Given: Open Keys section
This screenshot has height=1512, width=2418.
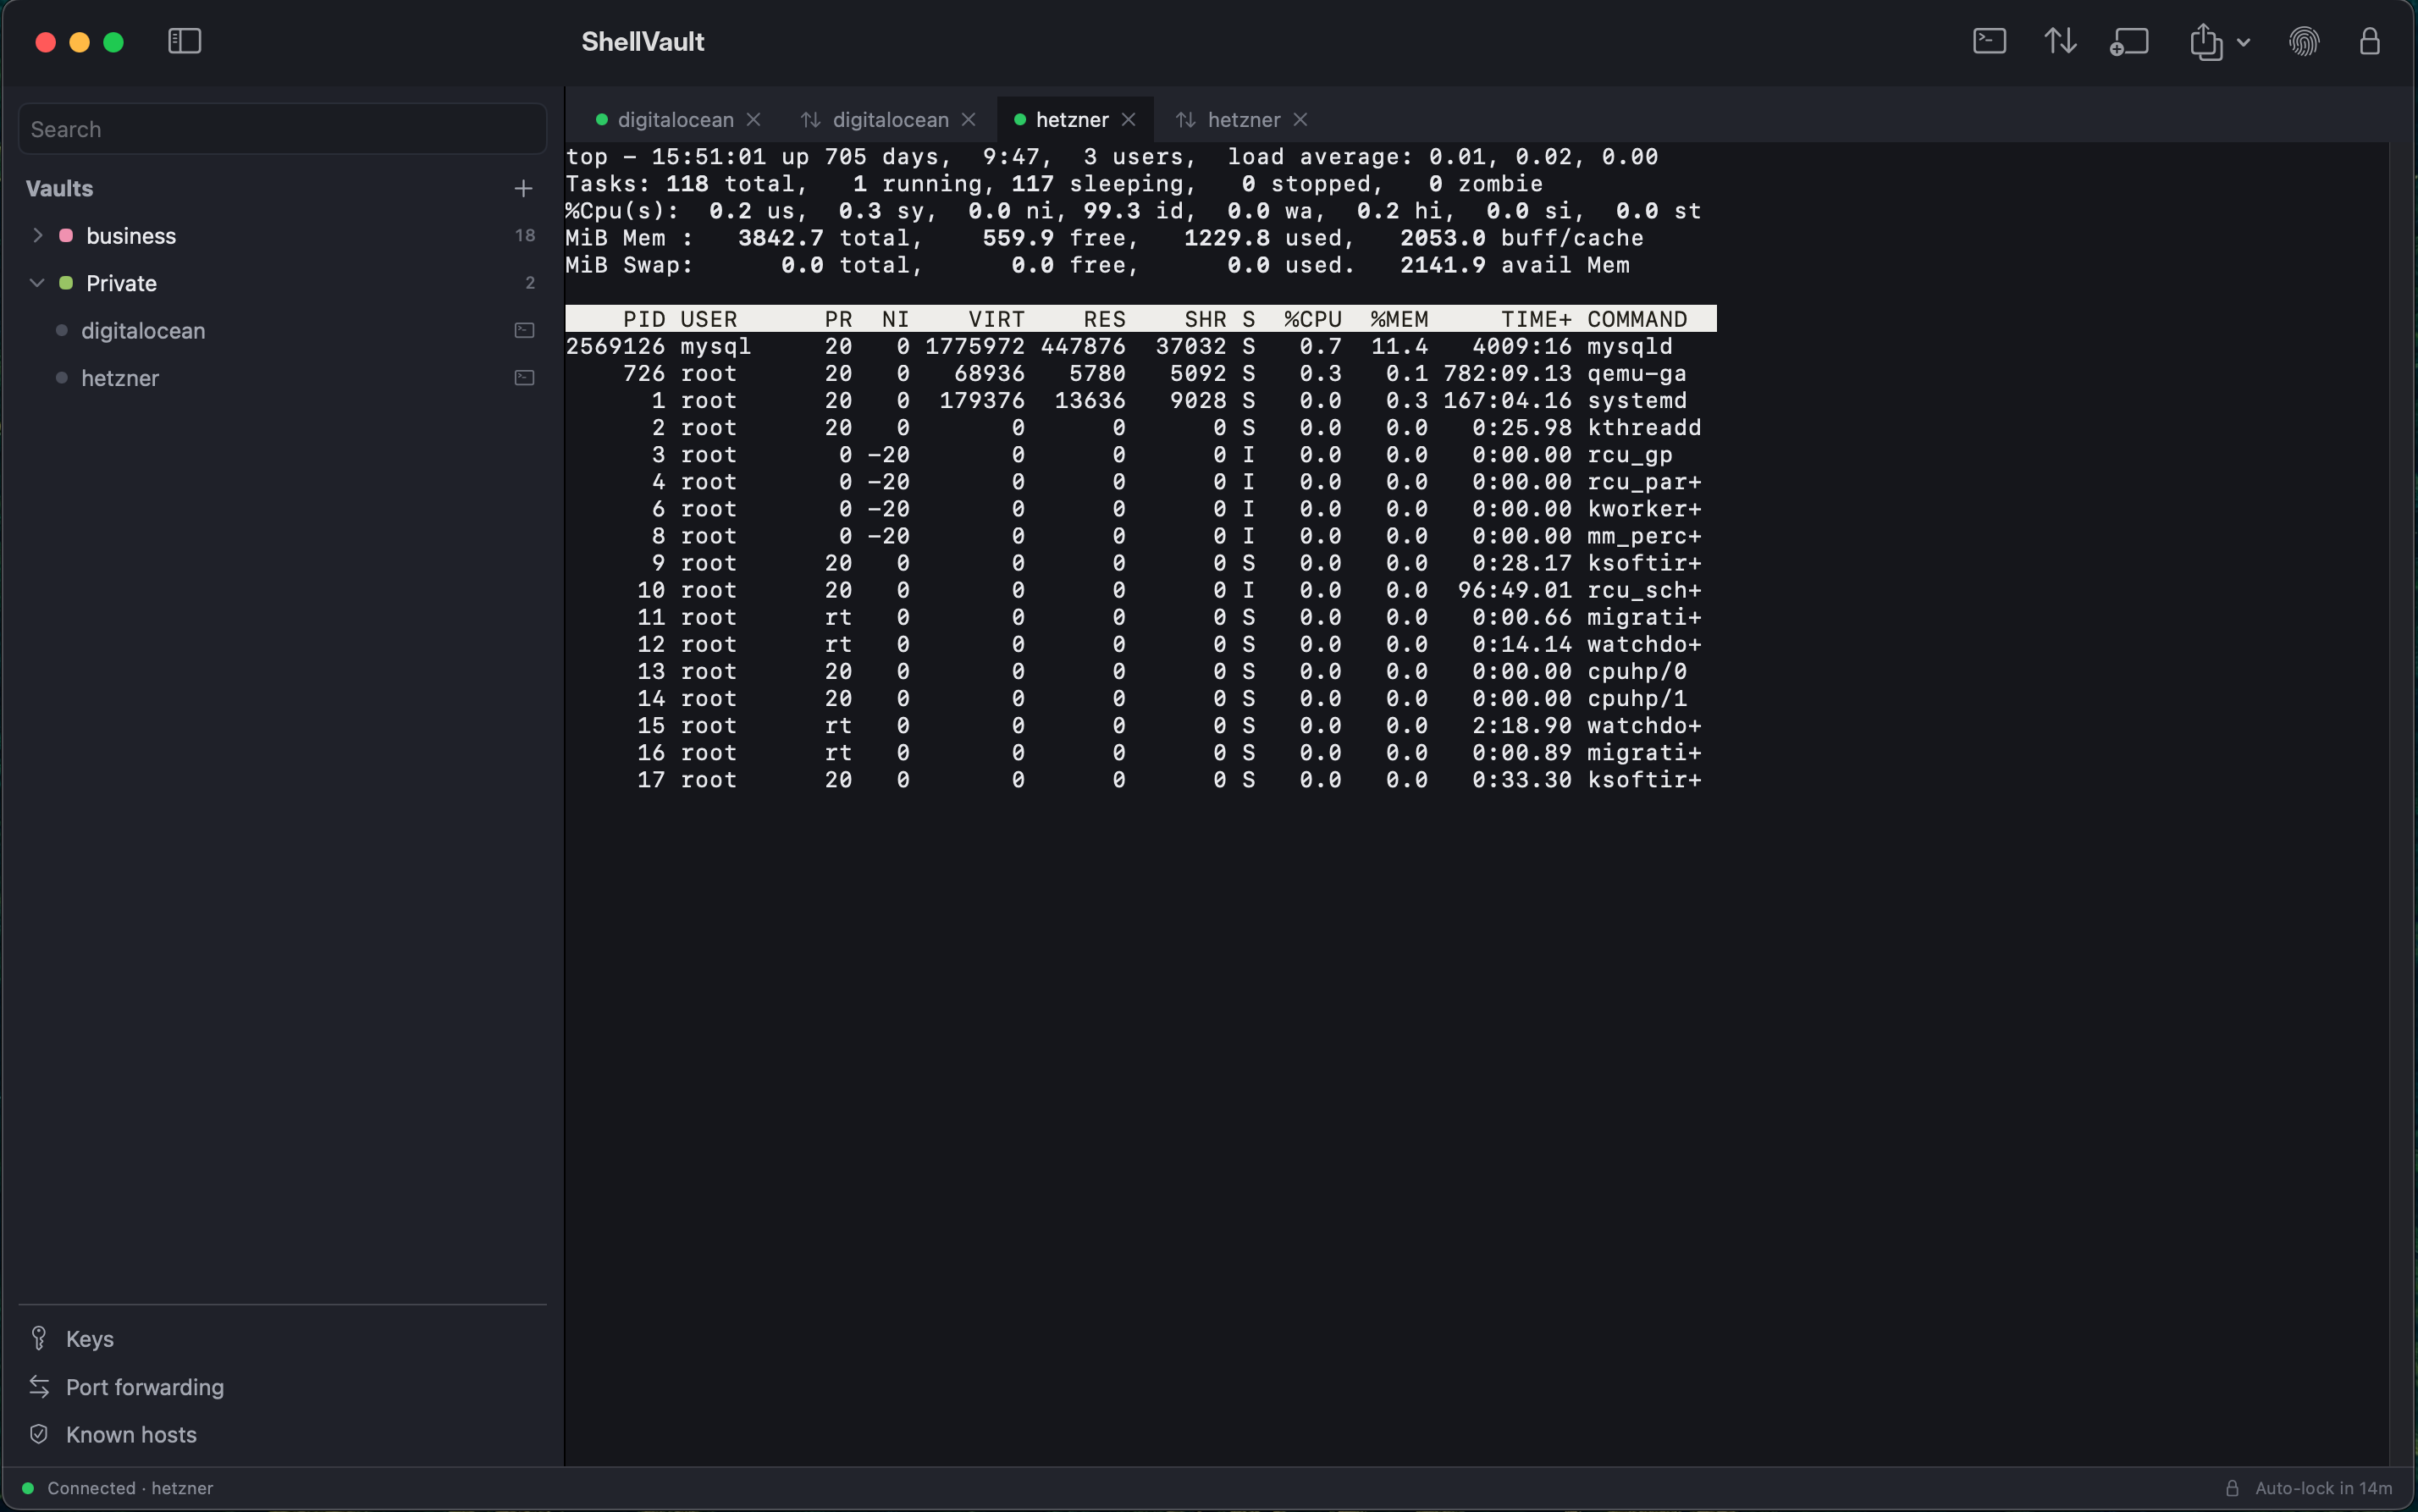Looking at the screenshot, I should click(282, 1338).
